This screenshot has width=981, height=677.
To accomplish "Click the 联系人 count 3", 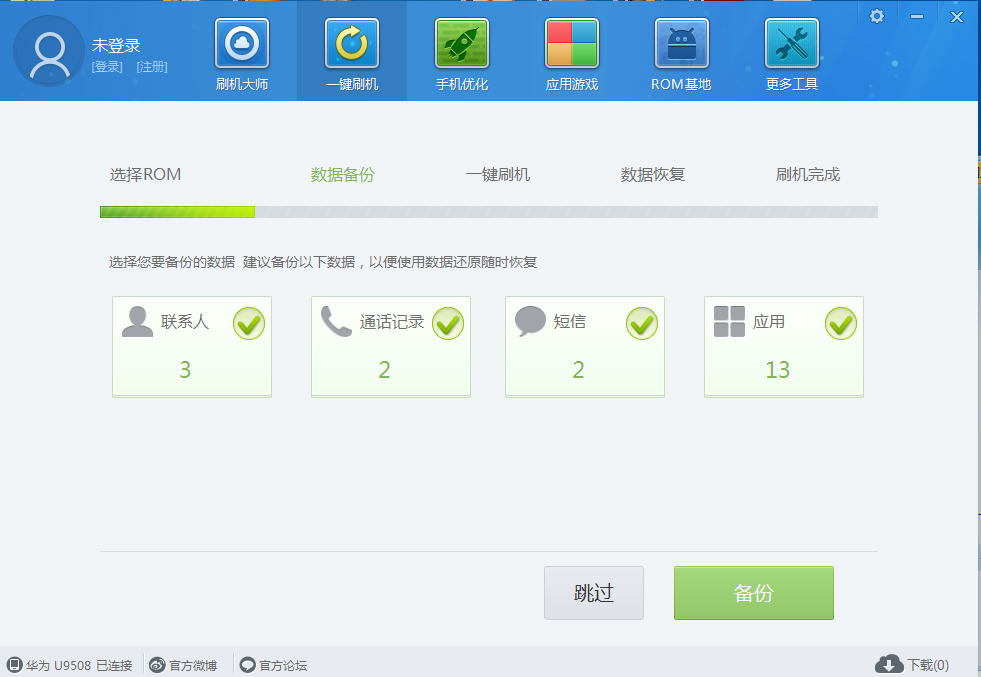I will [x=185, y=370].
